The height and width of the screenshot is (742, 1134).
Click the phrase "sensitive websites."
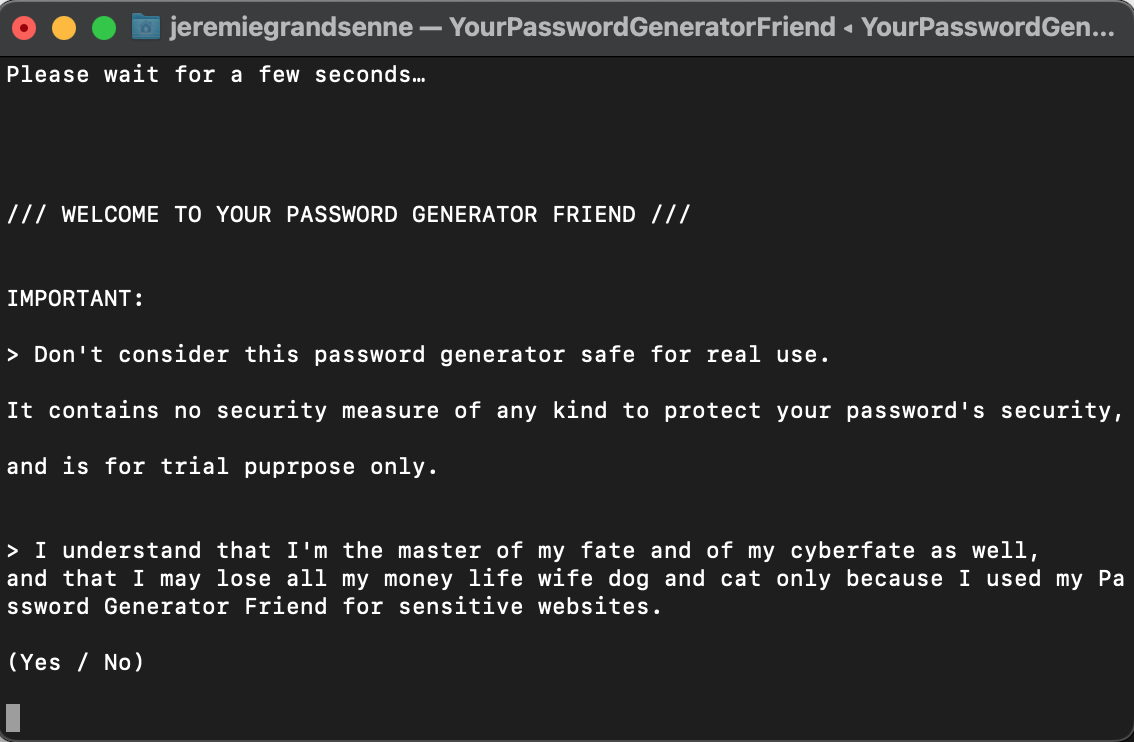[531, 606]
